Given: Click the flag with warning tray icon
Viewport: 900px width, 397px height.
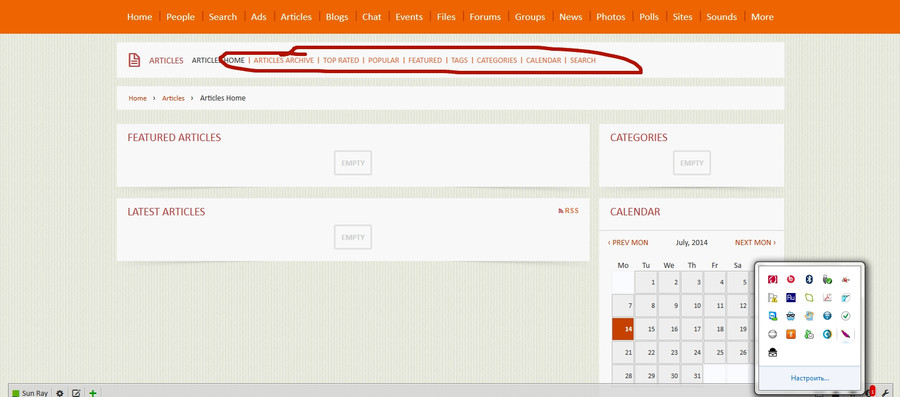Looking at the screenshot, I should coord(773,297).
